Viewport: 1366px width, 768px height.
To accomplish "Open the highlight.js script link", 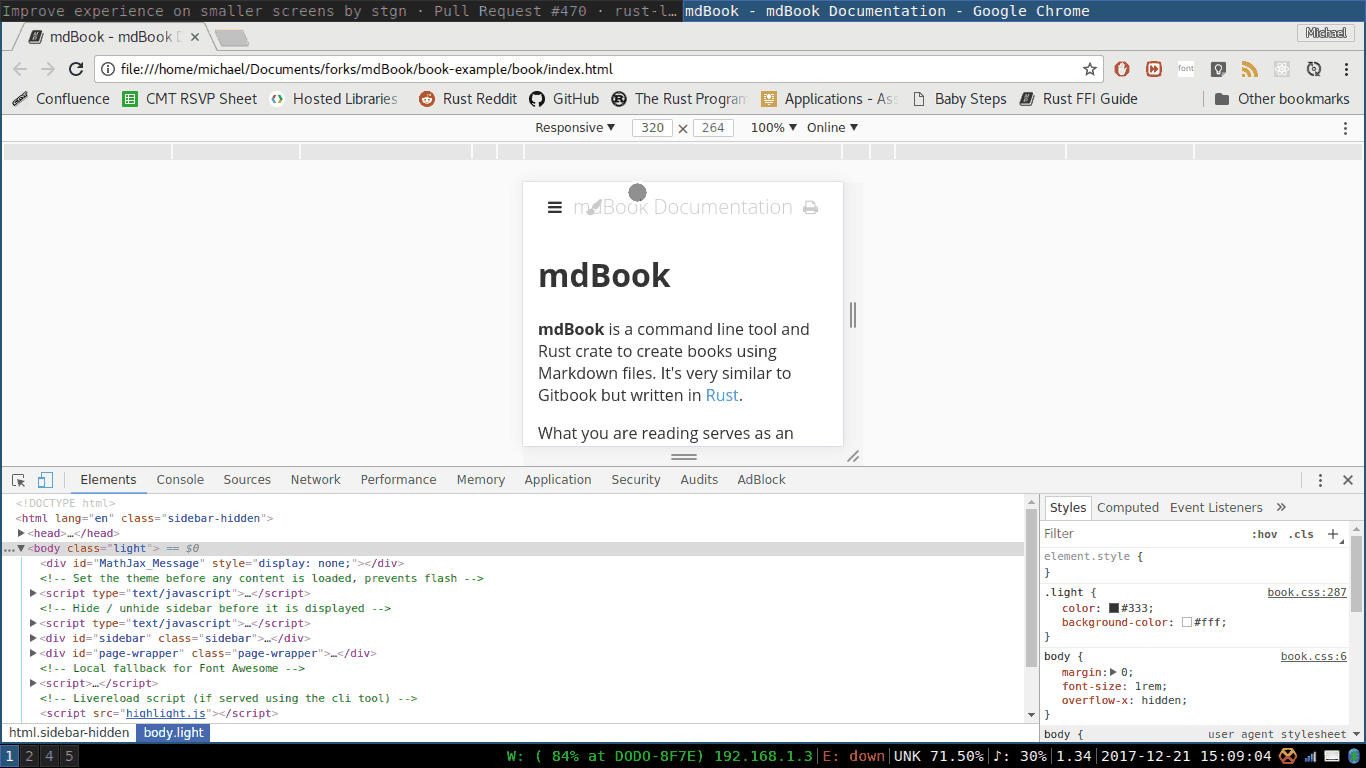I will click(166, 713).
